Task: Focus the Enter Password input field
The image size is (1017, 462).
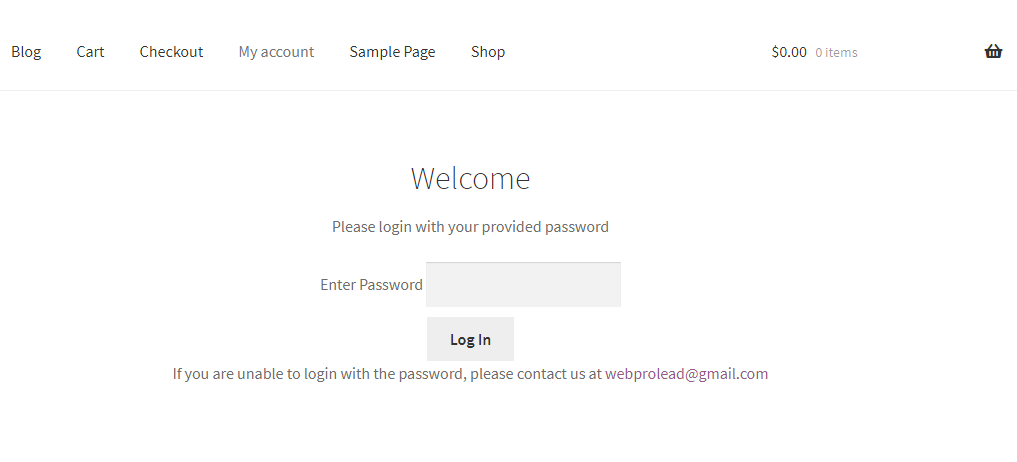Action: [523, 285]
